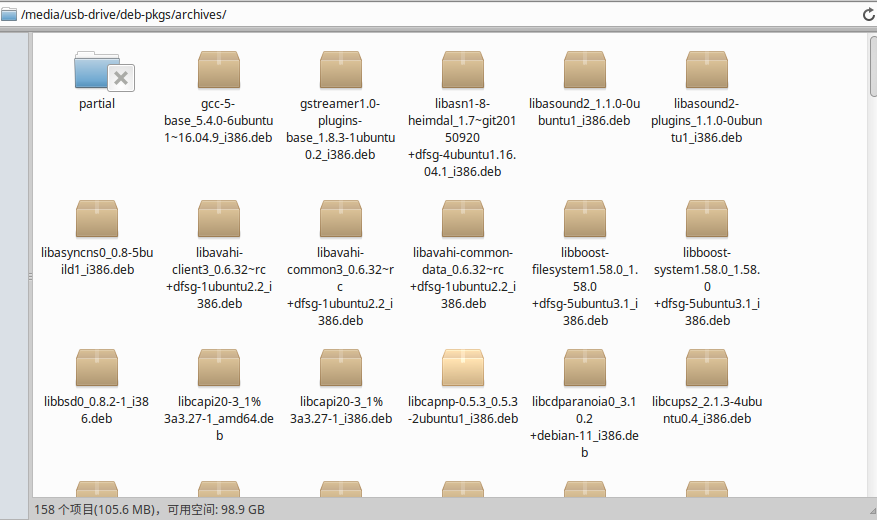
Task: Click the libasound2_1.1.0-0ubuntu1_i386.deb filename text
Action: point(584,112)
